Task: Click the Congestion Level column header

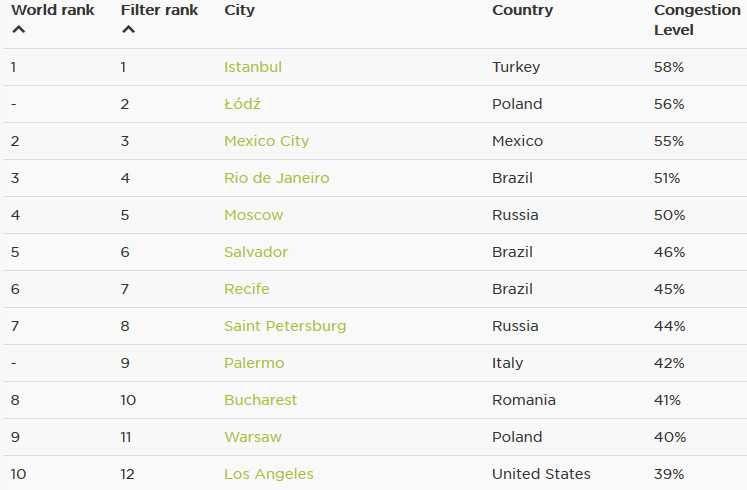Action: [697, 20]
